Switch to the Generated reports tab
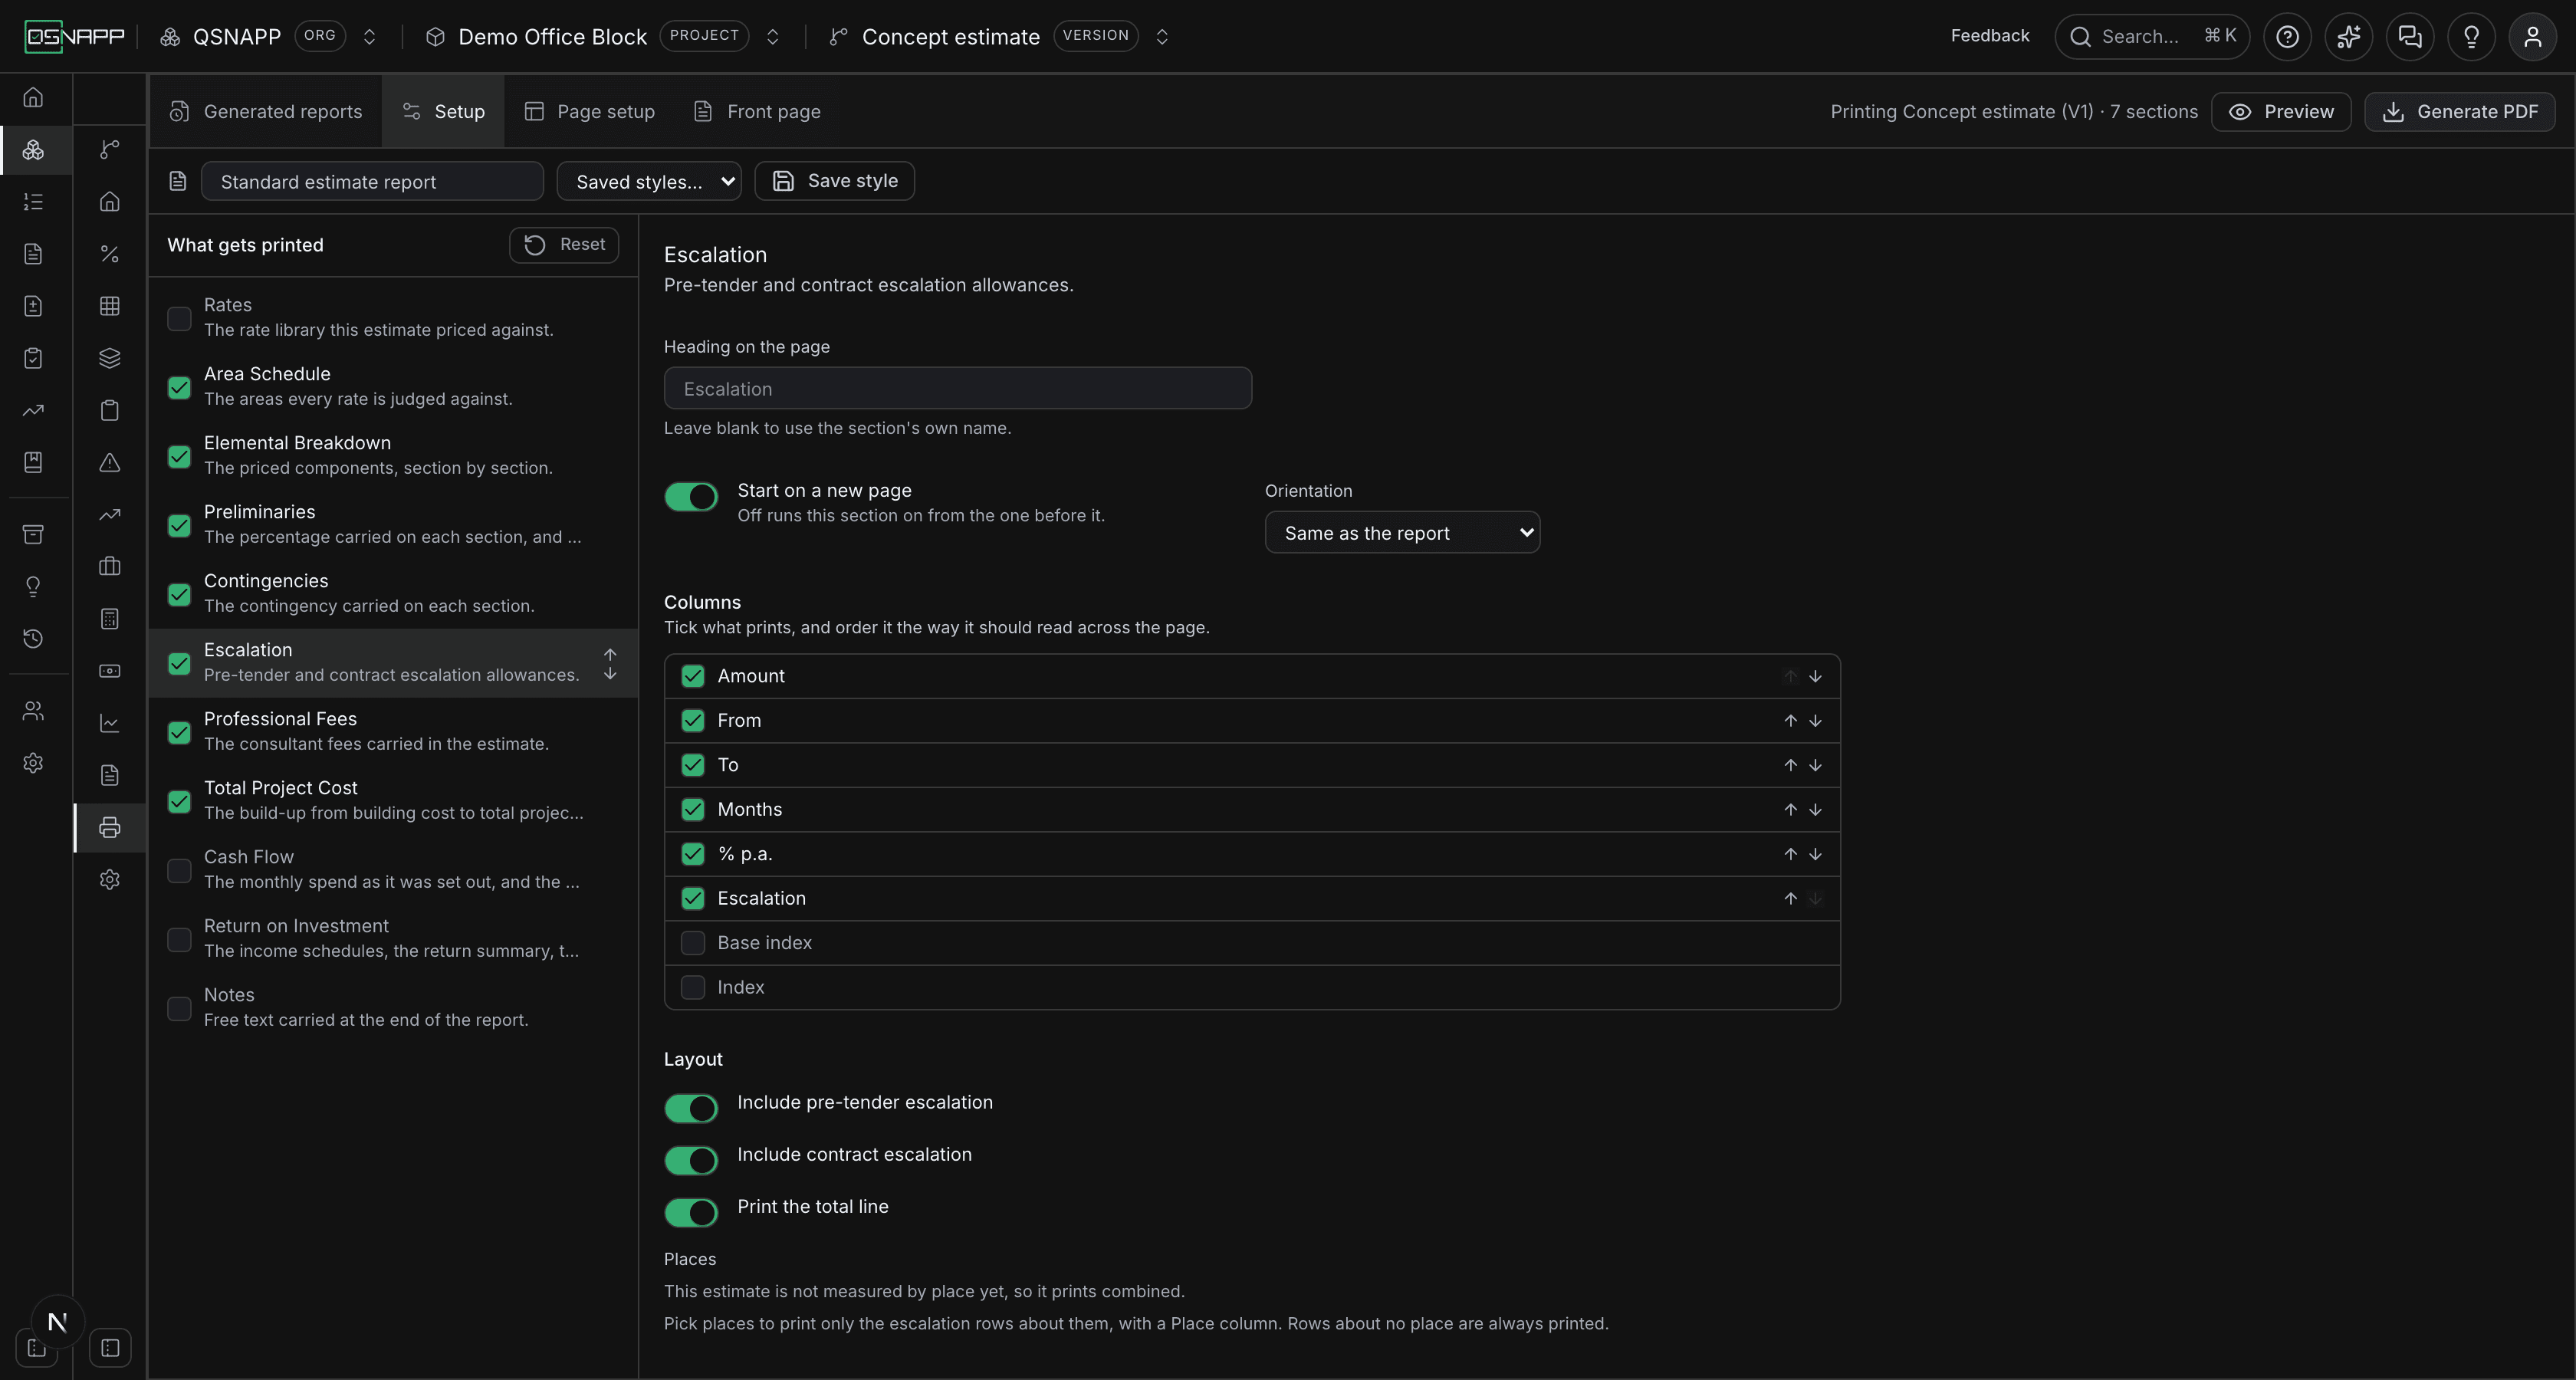 (x=266, y=111)
